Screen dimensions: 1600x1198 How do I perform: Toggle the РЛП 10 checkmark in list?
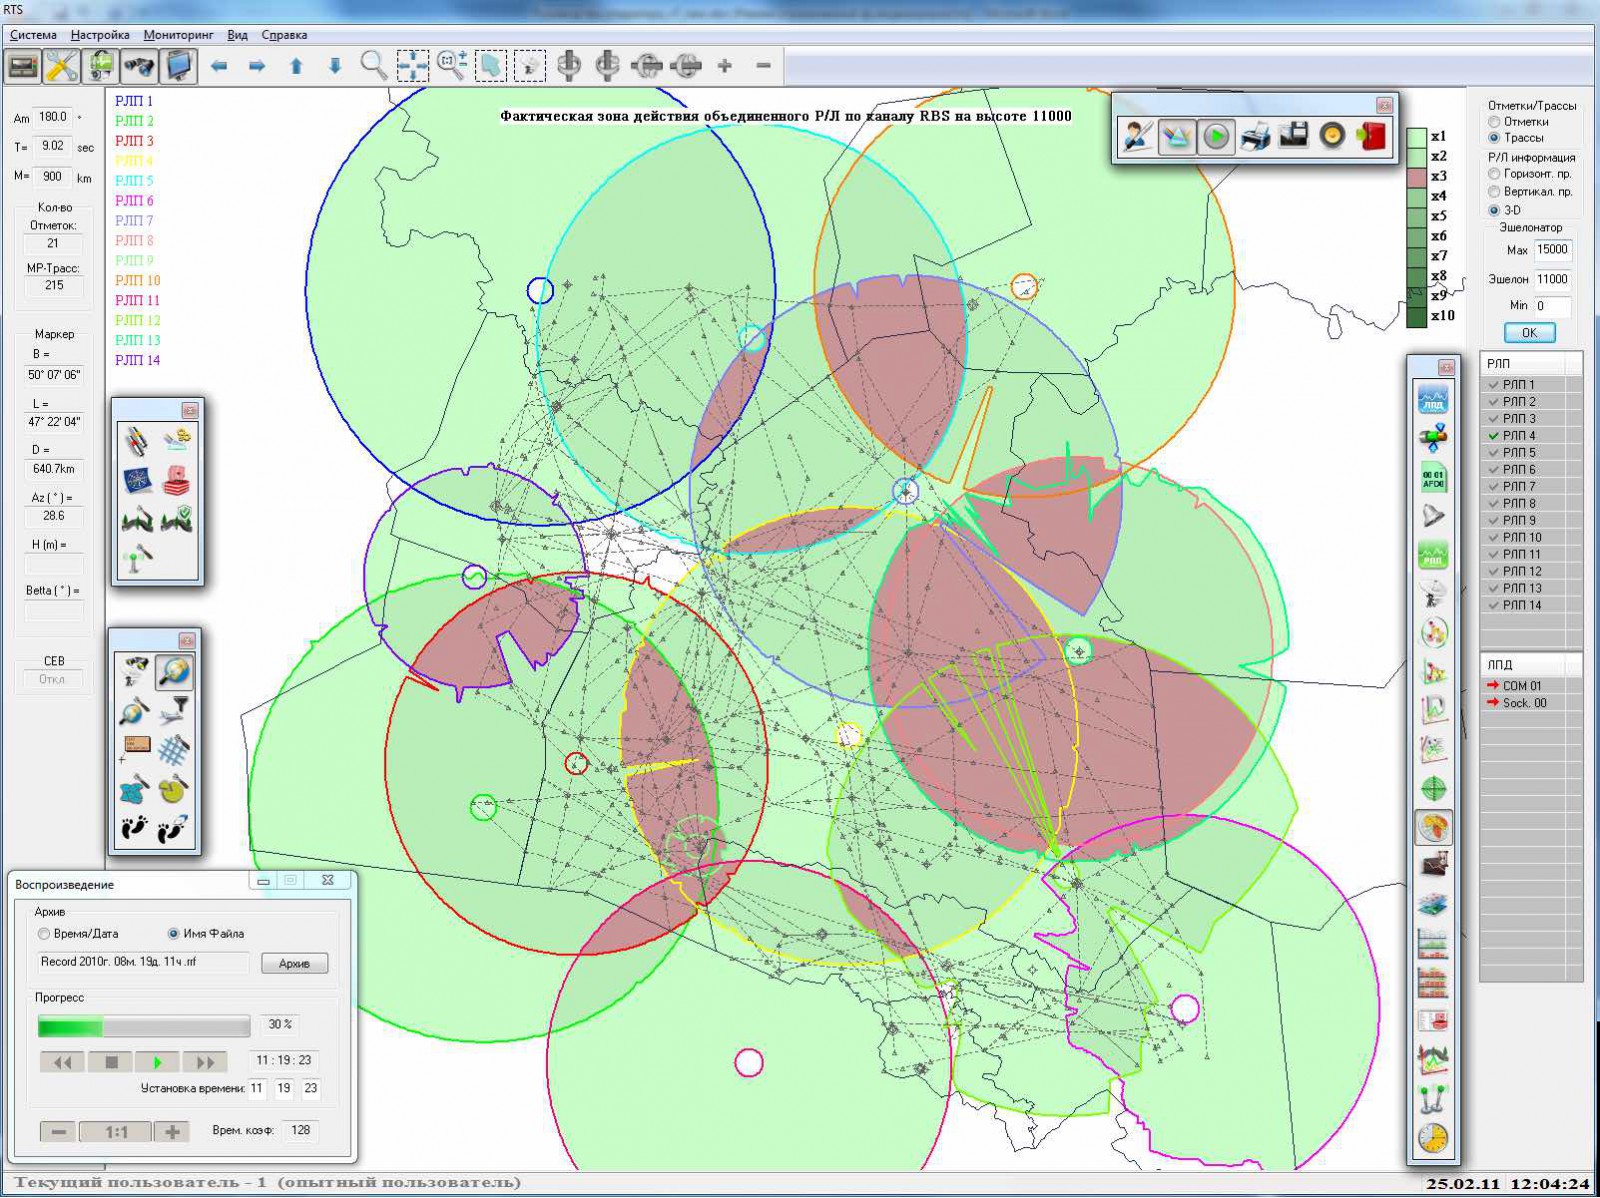[1494, 538]
